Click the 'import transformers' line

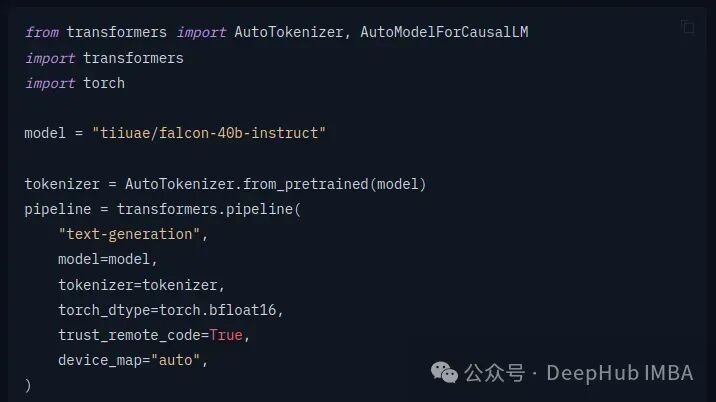pos(105,58)
